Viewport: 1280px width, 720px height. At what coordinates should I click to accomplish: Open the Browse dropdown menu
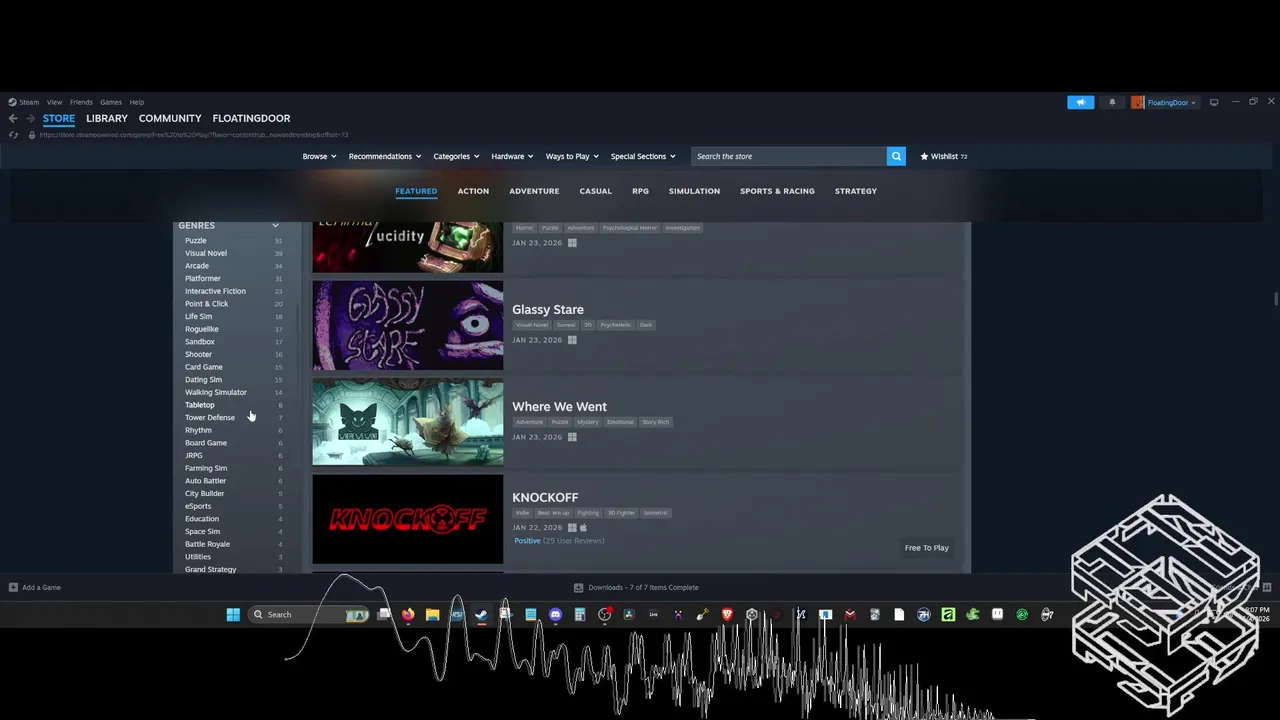[x=319, y=156]
